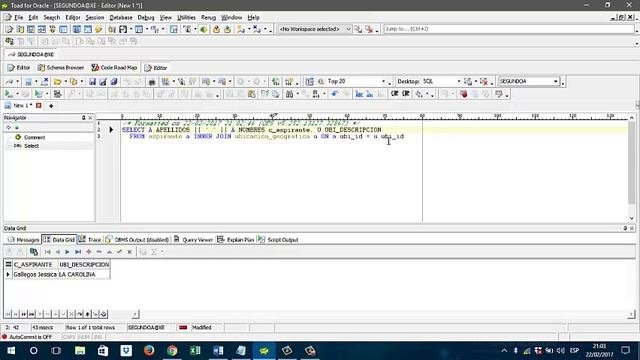
Task: Add a new editor tab with plus icon
Action: (51, 106)
